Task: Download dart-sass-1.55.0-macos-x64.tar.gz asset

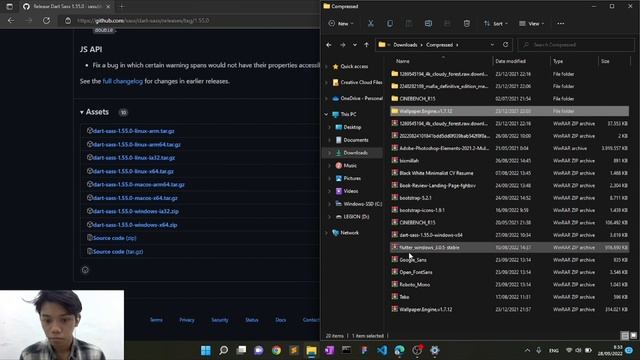Action: tap(135, 198)
